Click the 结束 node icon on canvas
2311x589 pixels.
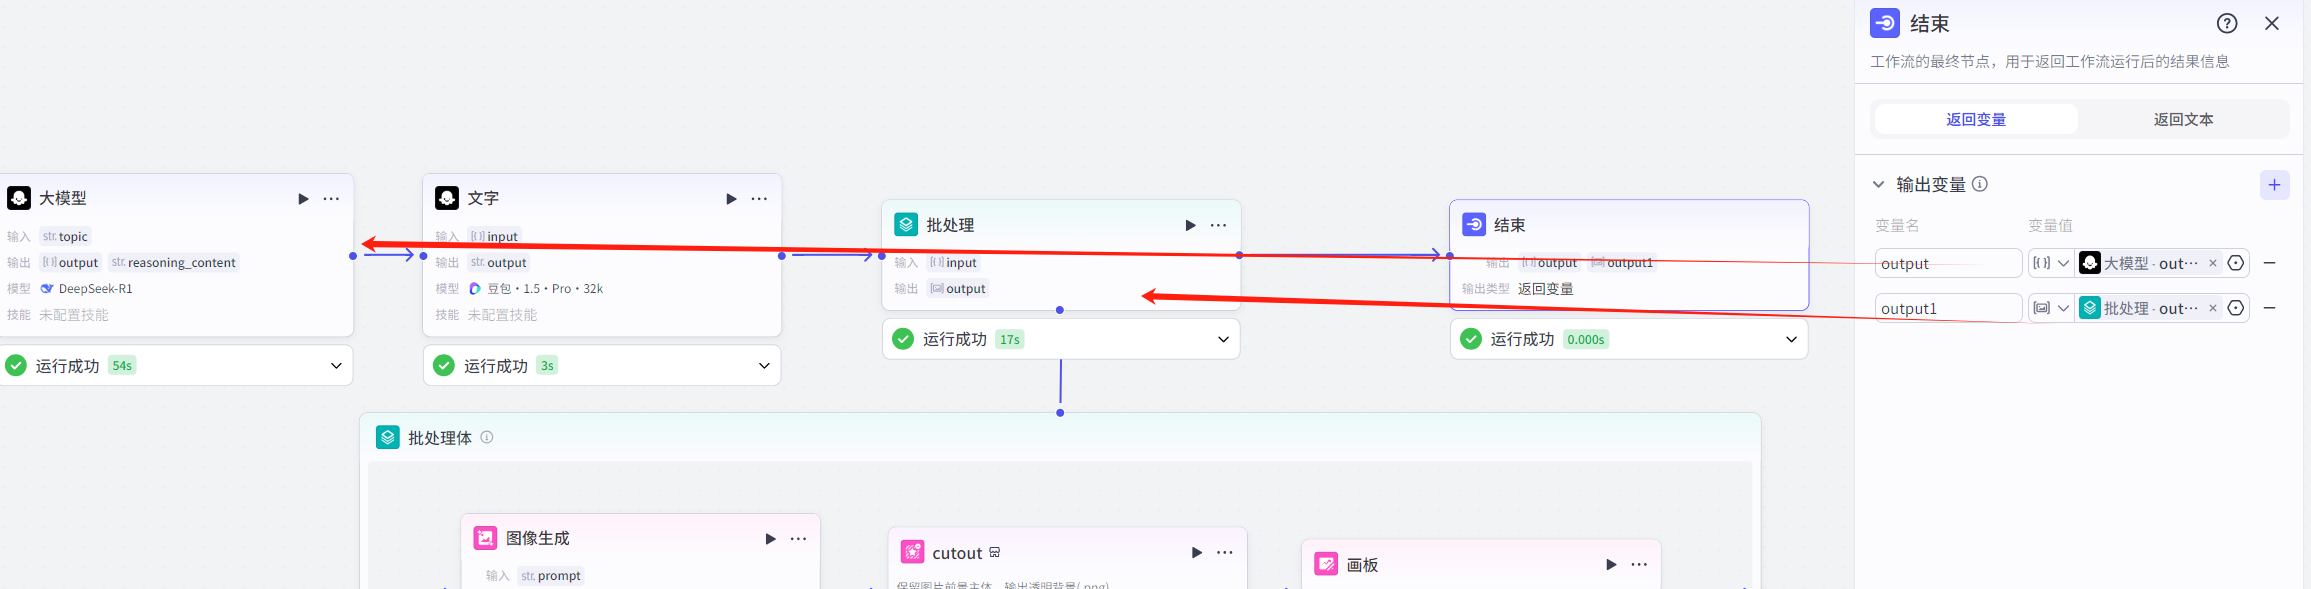tap(1474, 225)
